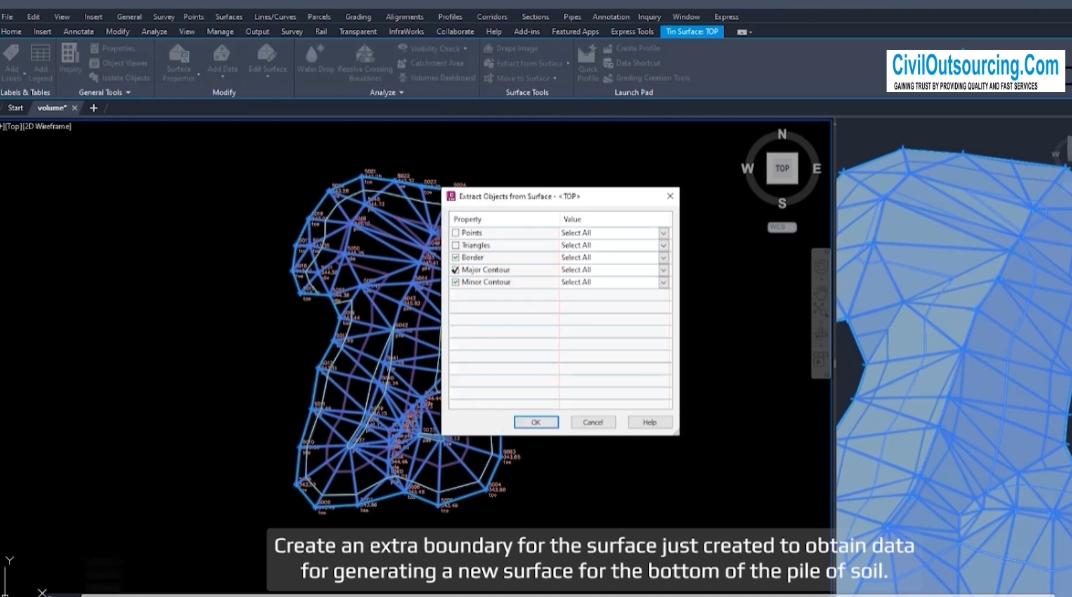Screen dimensions: 1072x597
Task: Add a new drawing tab
Action: pos(94,107)
